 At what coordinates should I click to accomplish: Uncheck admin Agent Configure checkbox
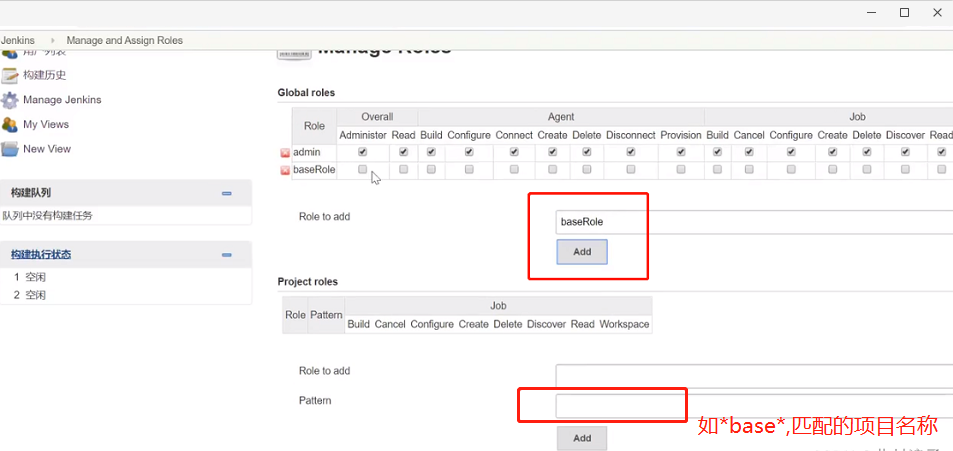[469, 152]
